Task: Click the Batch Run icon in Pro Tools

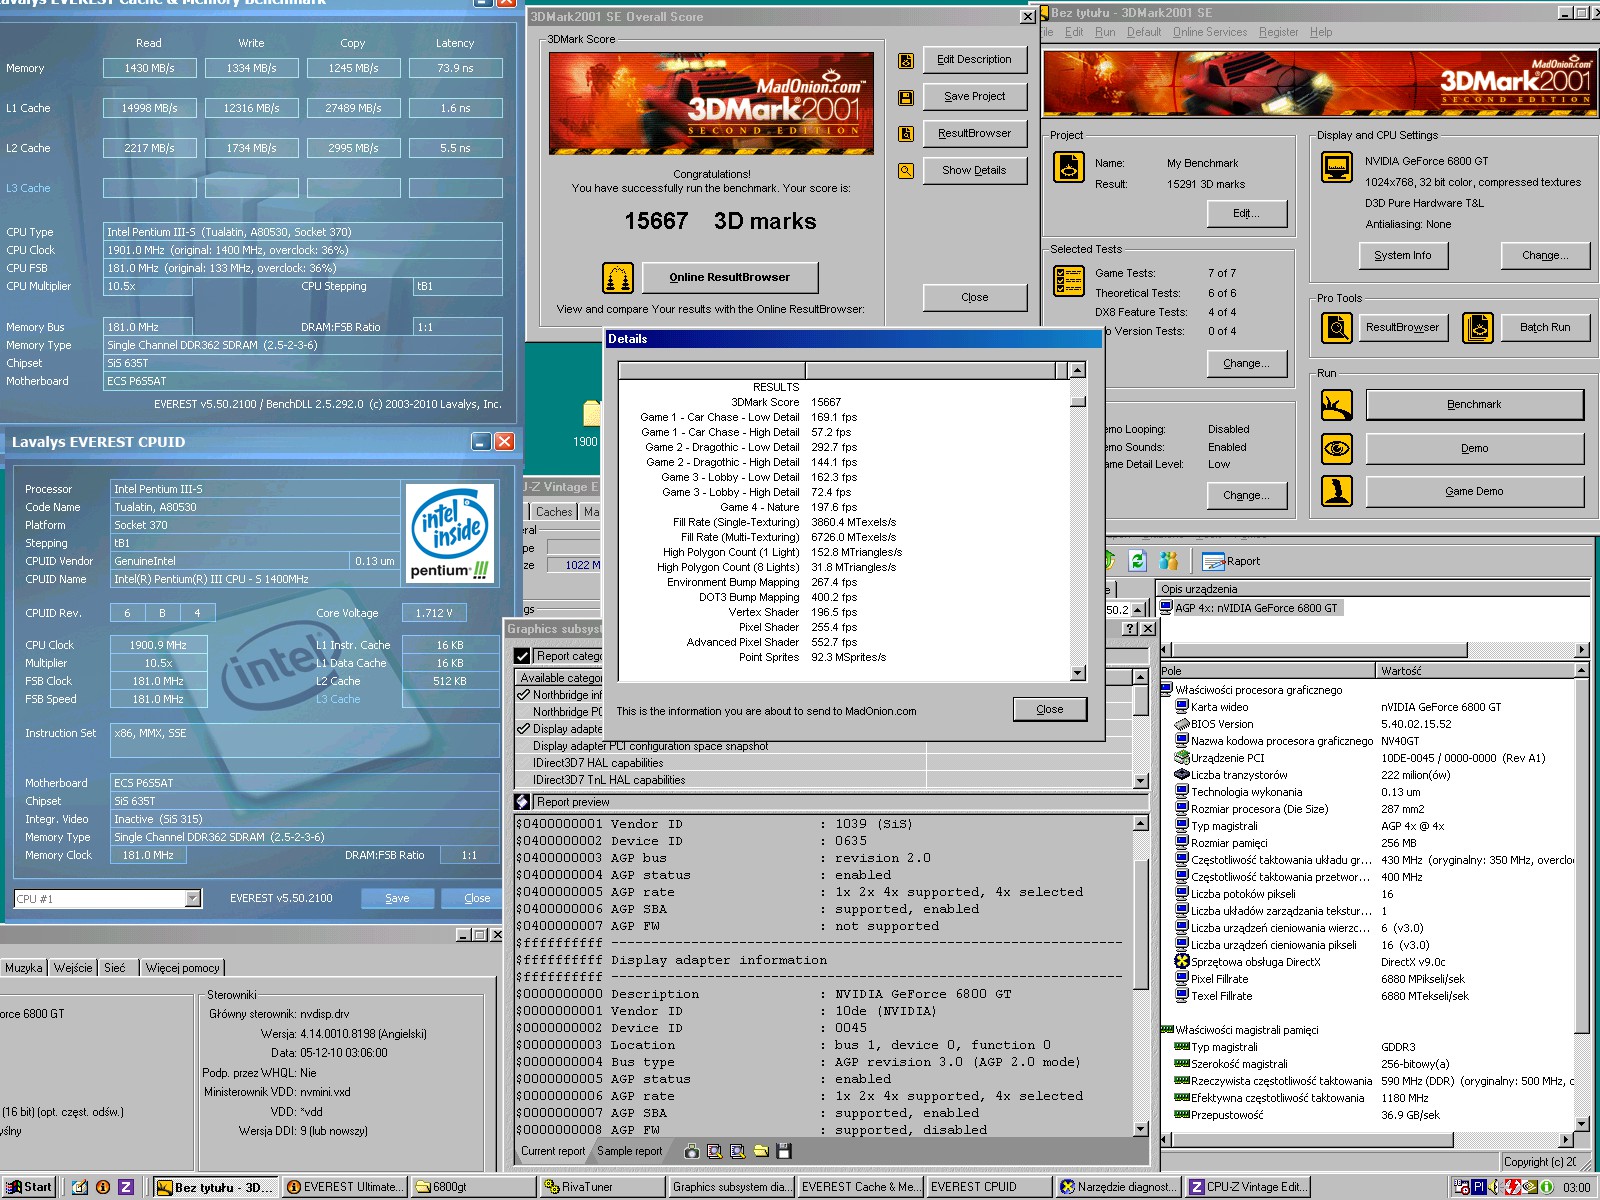Action: 1478,327
